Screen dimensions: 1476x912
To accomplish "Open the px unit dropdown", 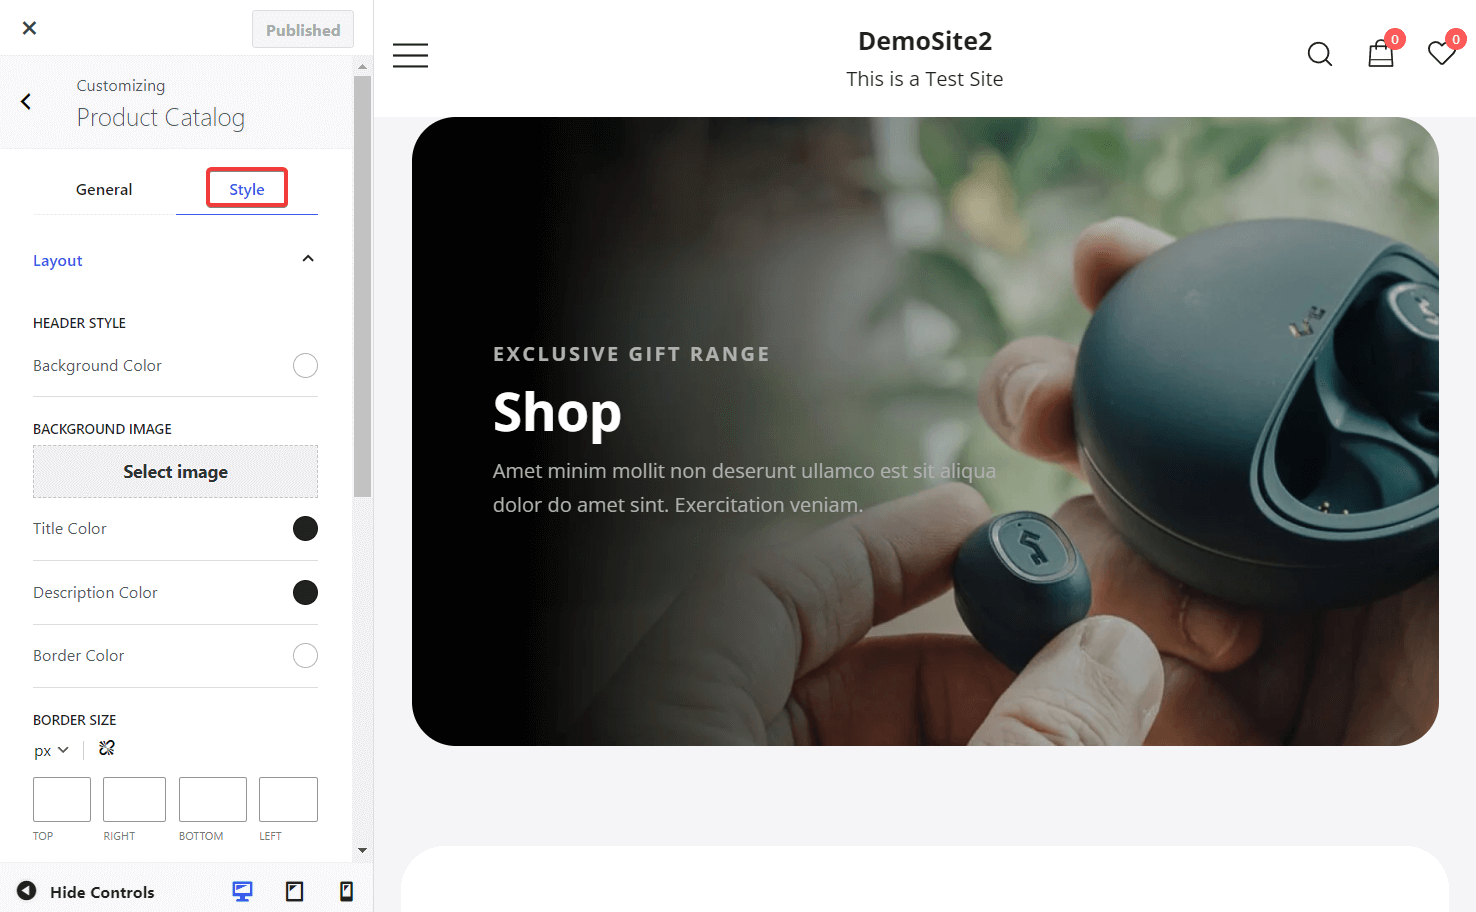I will (51, 750).
